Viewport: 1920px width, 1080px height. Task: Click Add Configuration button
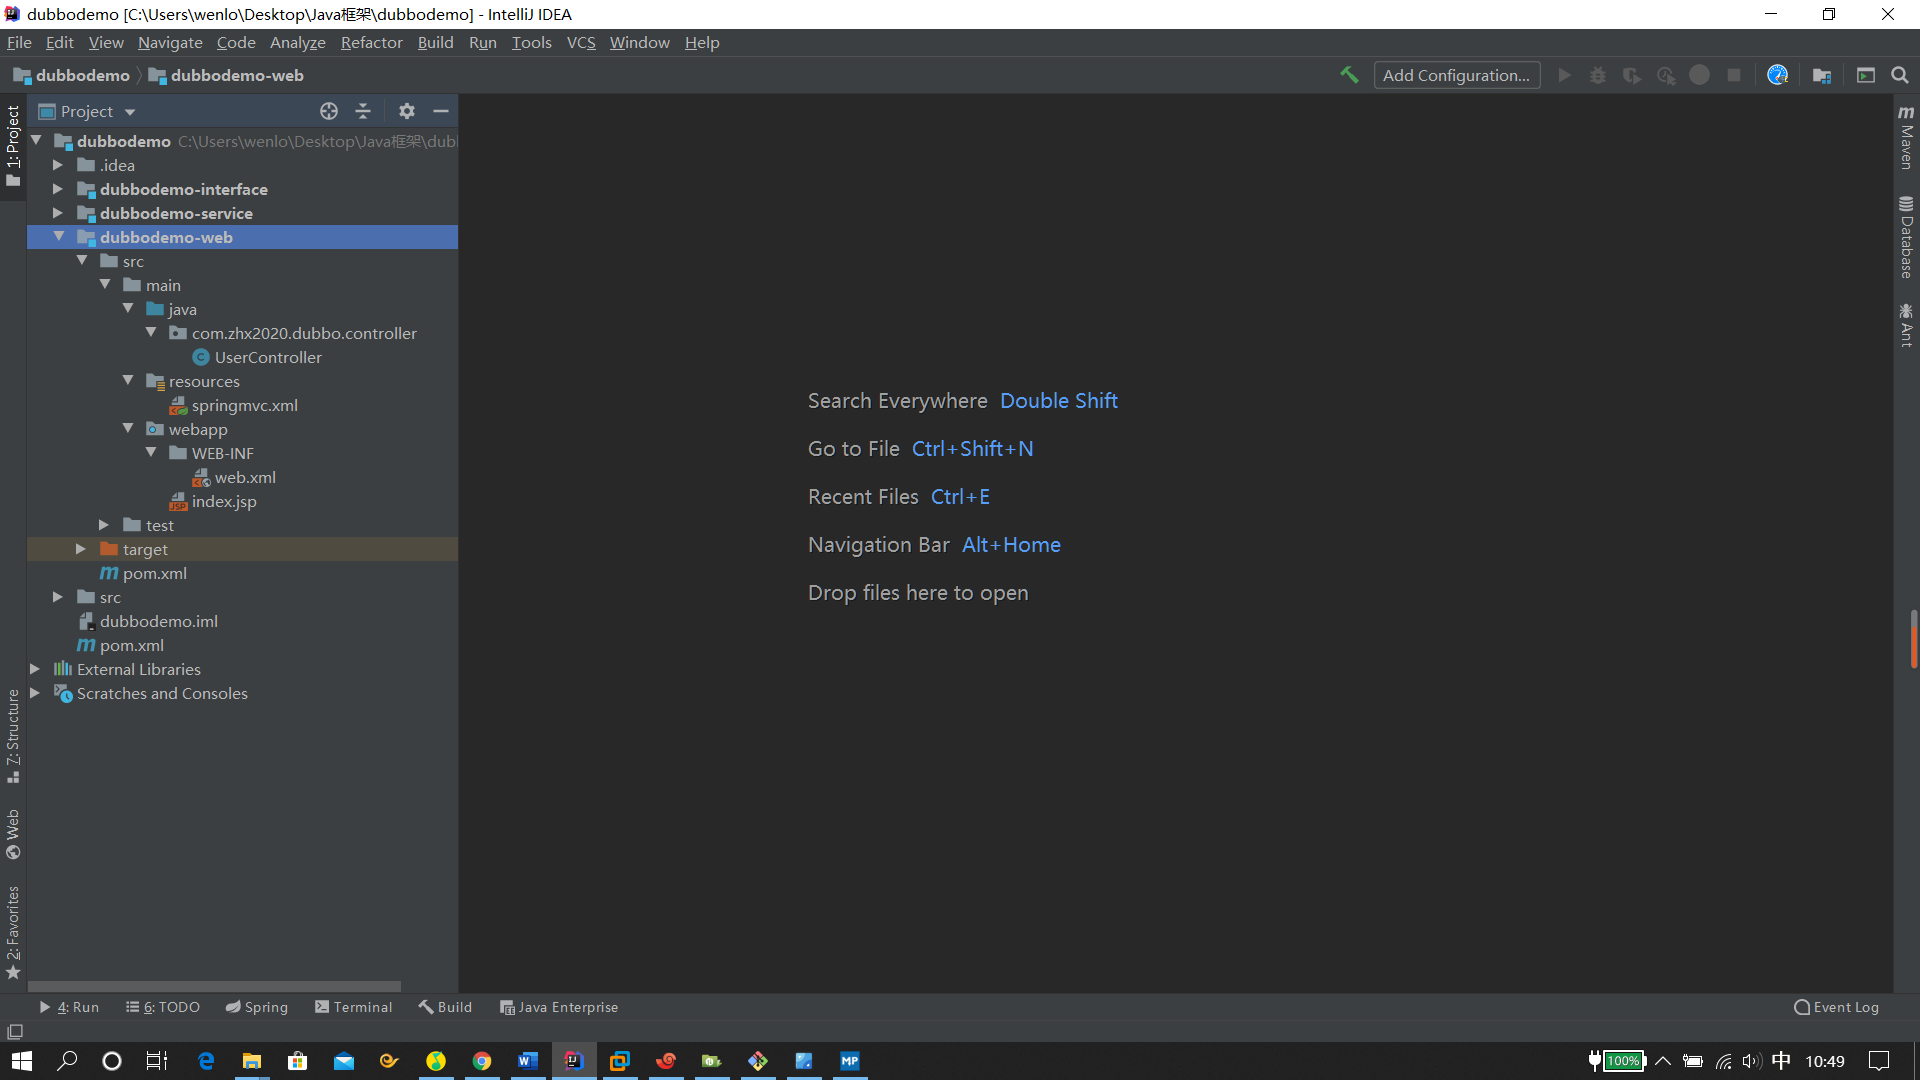pyautogui.click(x=1456, y=75)
